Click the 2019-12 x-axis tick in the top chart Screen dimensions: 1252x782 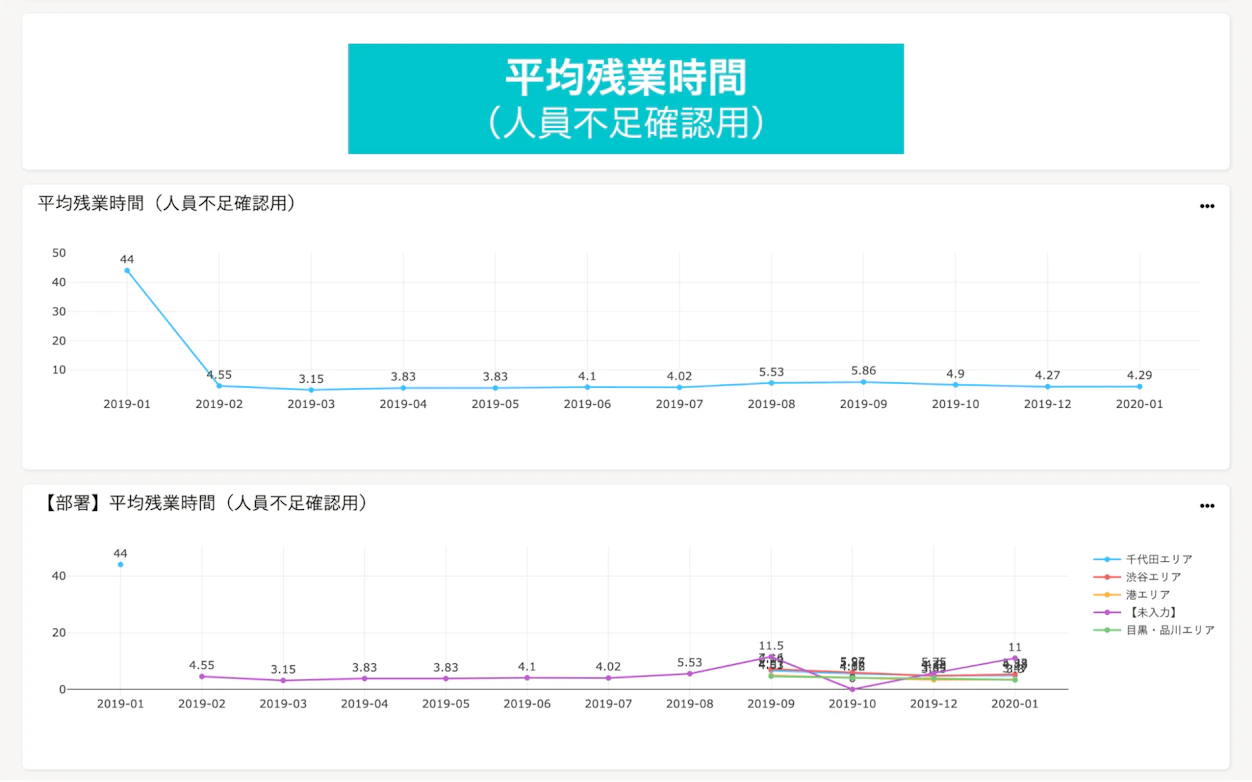(x=1047, y=404)
